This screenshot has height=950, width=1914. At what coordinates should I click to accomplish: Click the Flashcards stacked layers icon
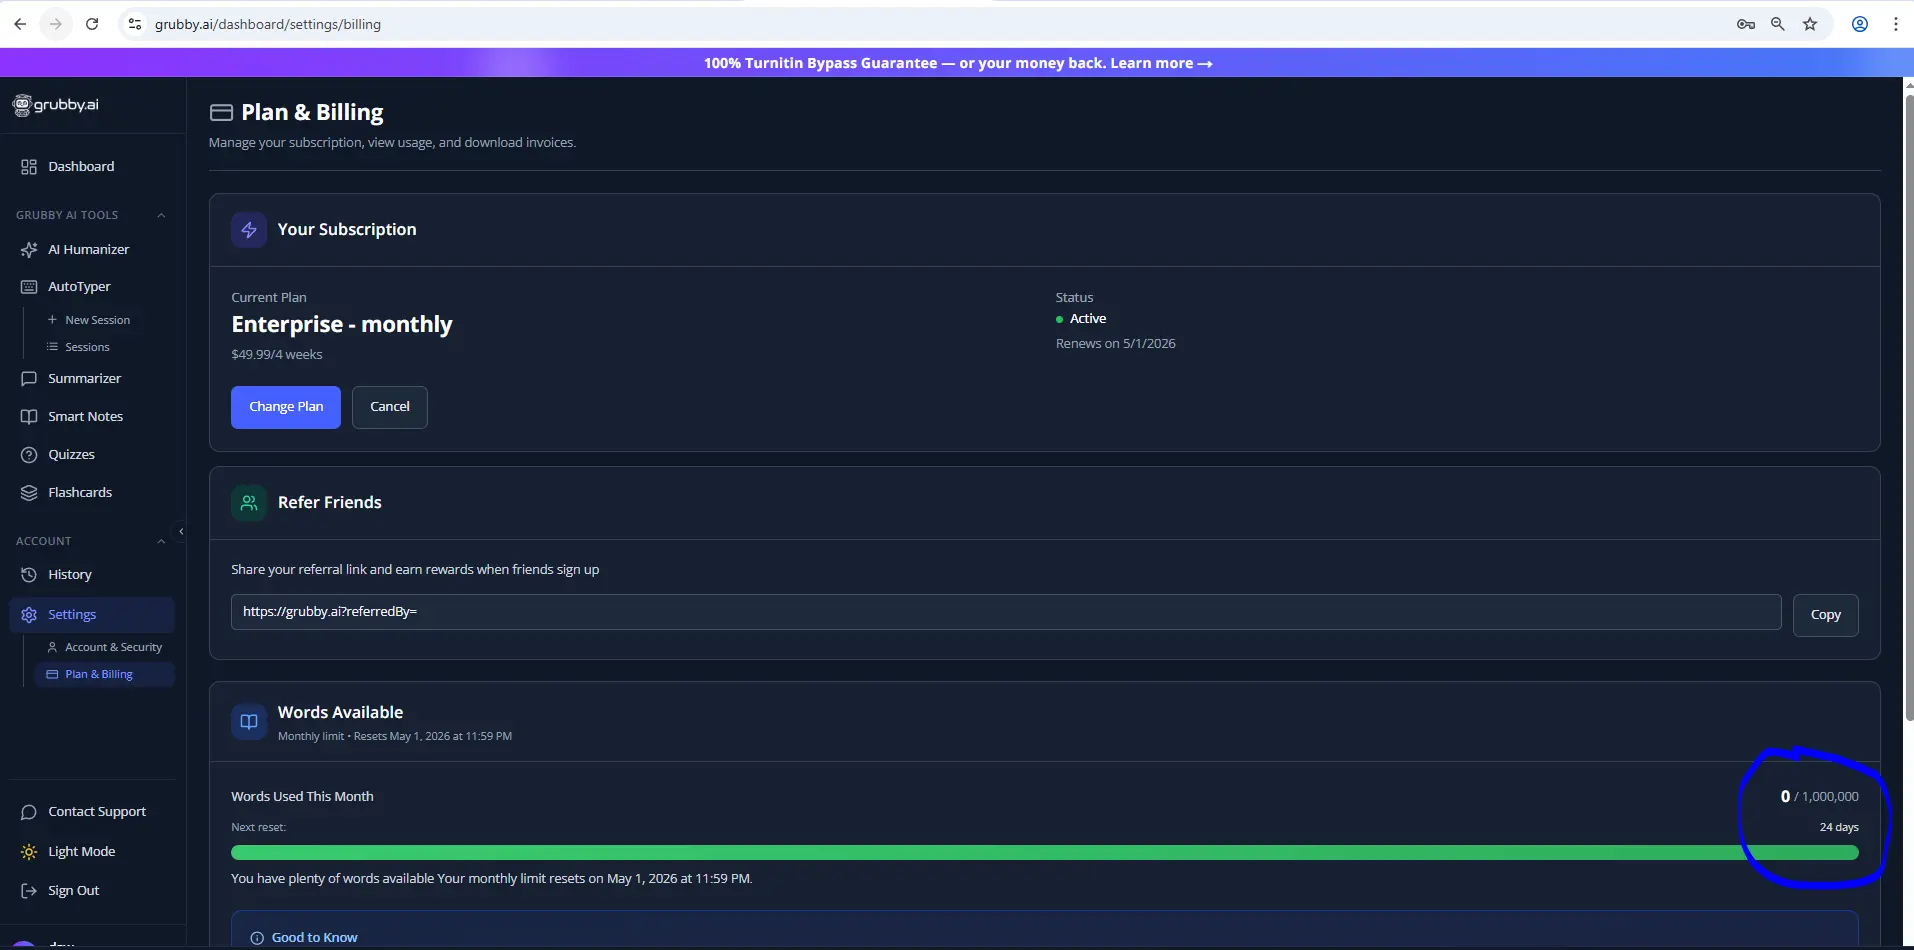[x=29, y=493]
